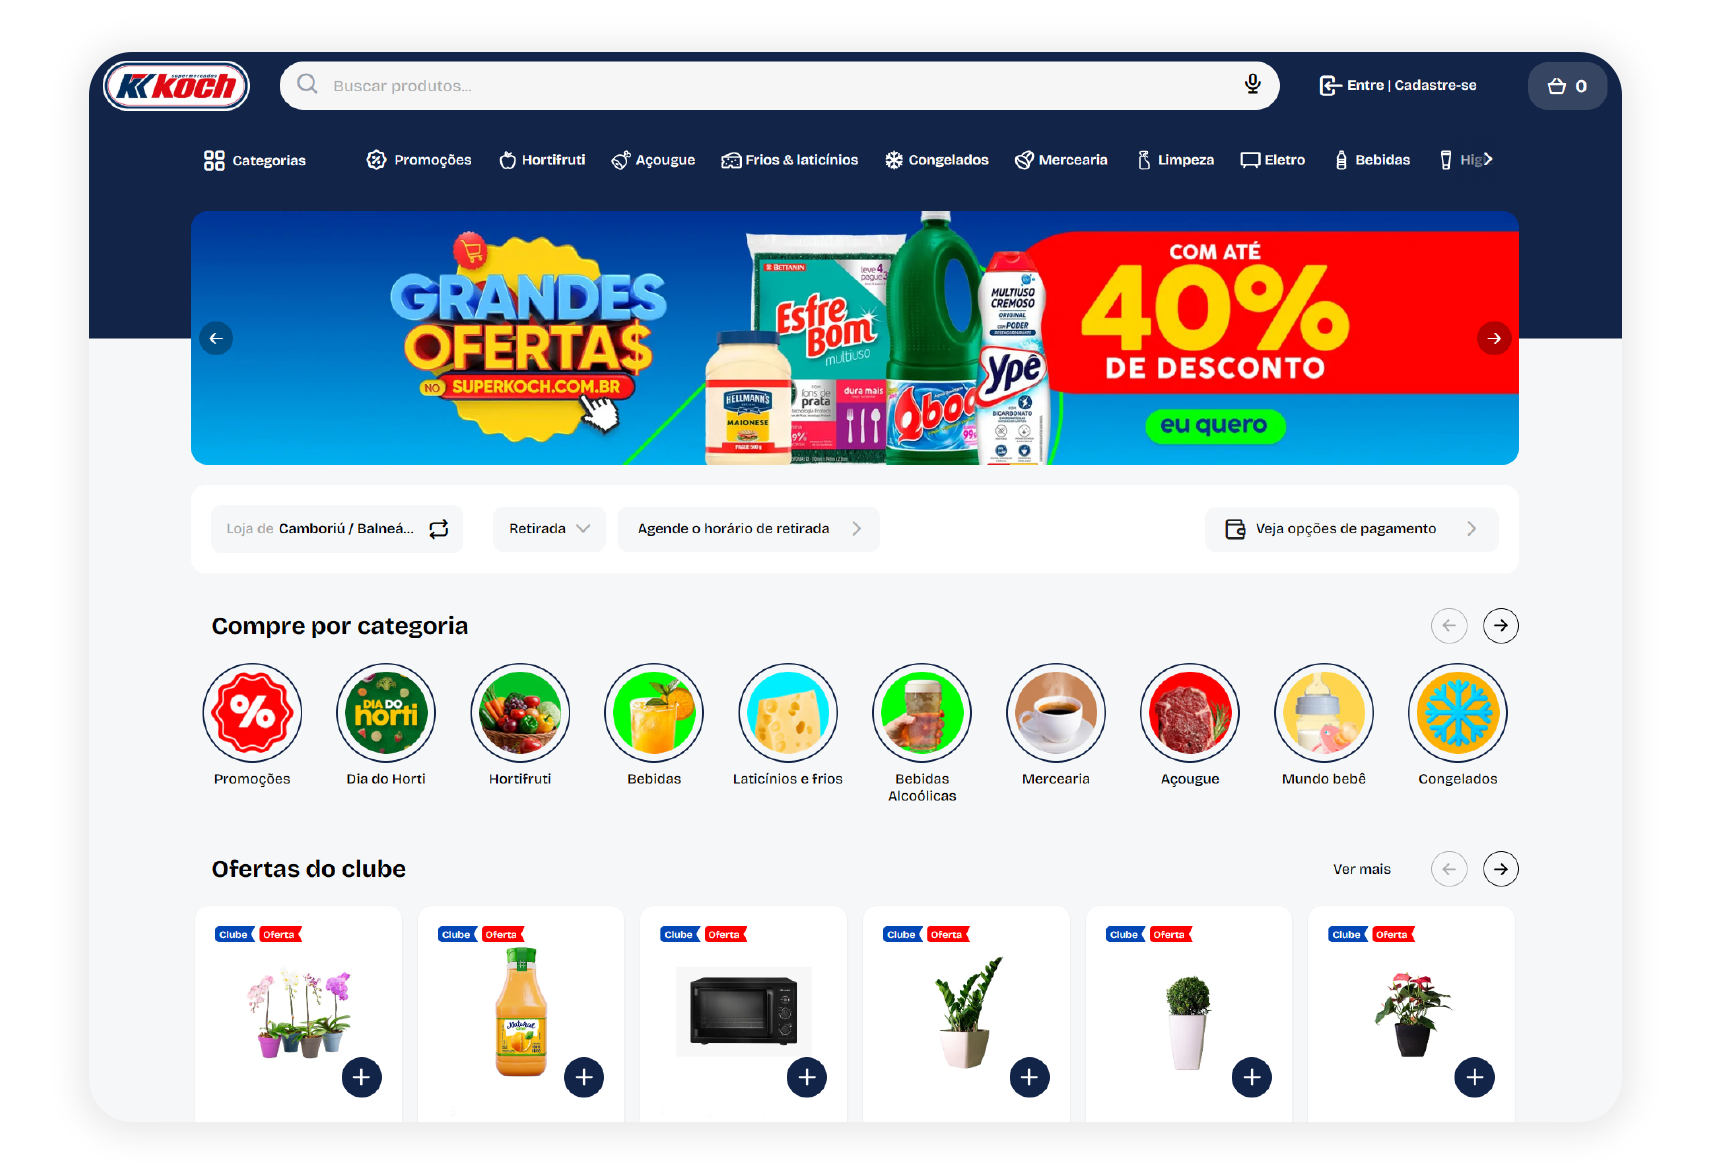Click the Koch logo
Viewport: 1710px width, 1173px height.
click(176, 86)
